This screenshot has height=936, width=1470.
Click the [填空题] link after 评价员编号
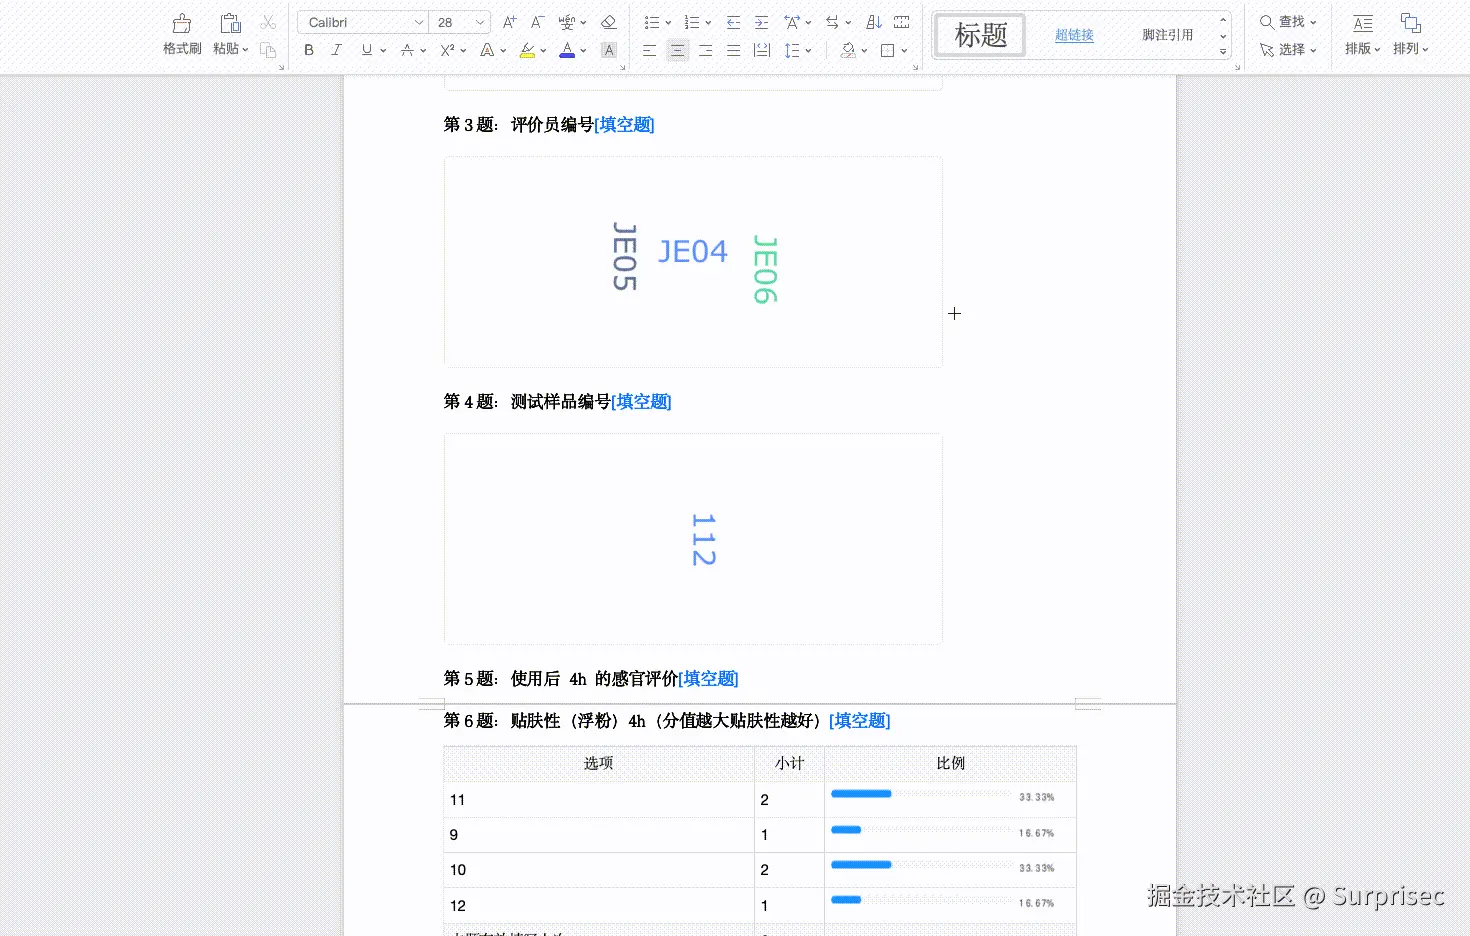(623, 124)
